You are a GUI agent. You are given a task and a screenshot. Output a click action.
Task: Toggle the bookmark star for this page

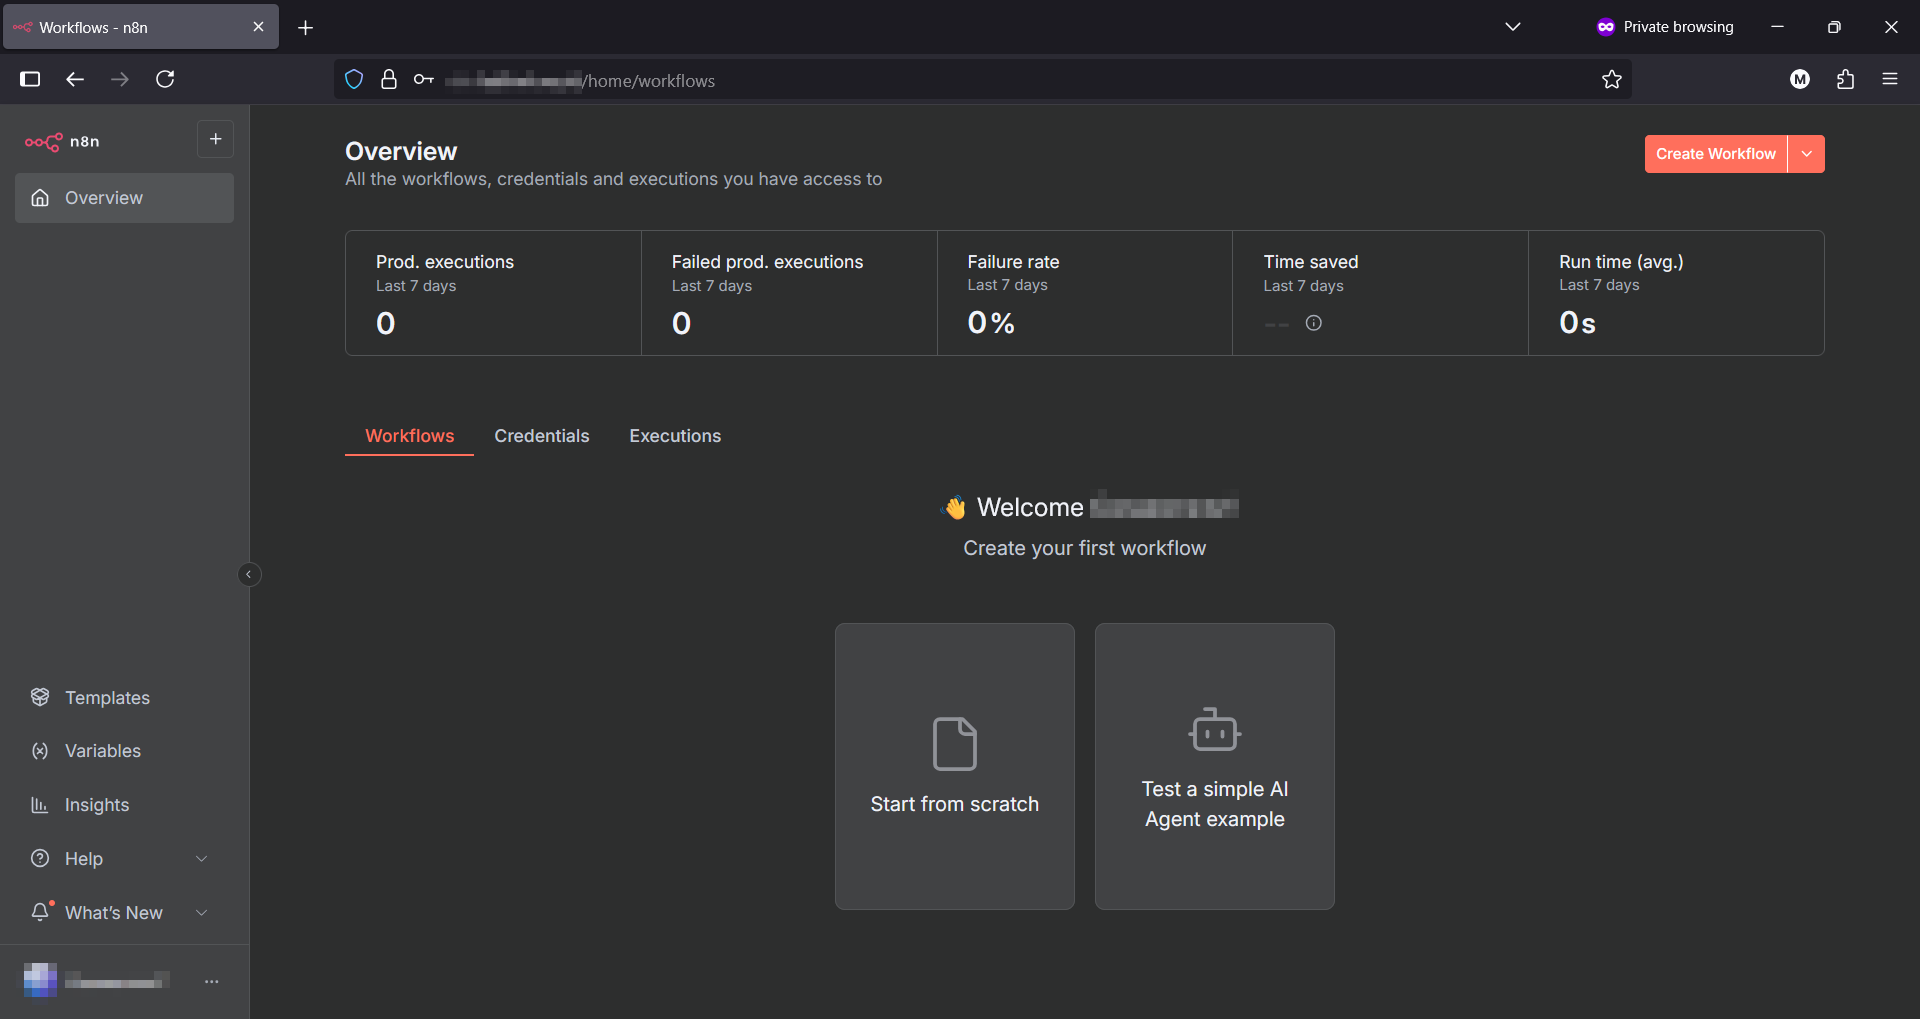click(x=1611, y=79)
